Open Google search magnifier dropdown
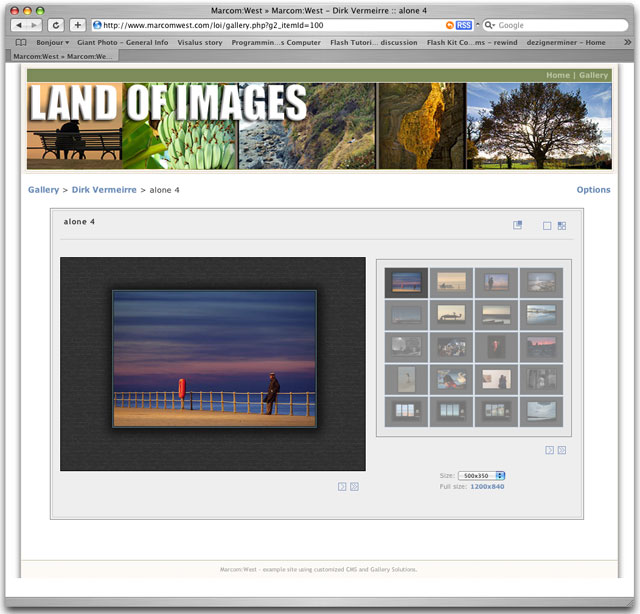Viewport: 640px width, 614px height. pos(489,25)
